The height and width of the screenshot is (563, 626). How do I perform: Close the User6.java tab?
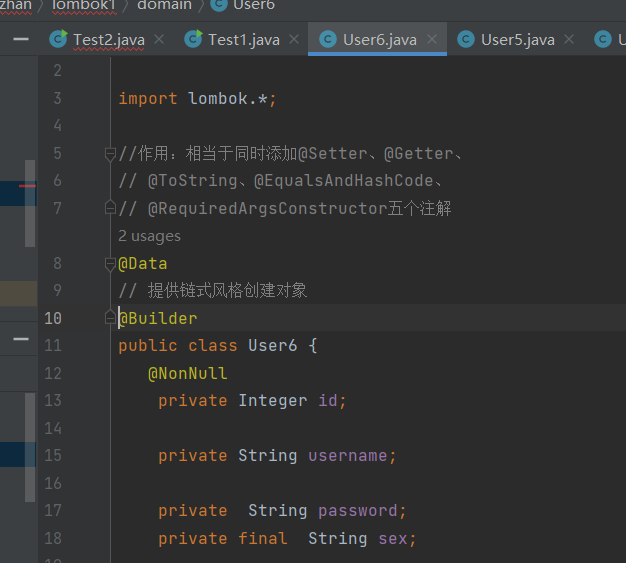point(432,39)
